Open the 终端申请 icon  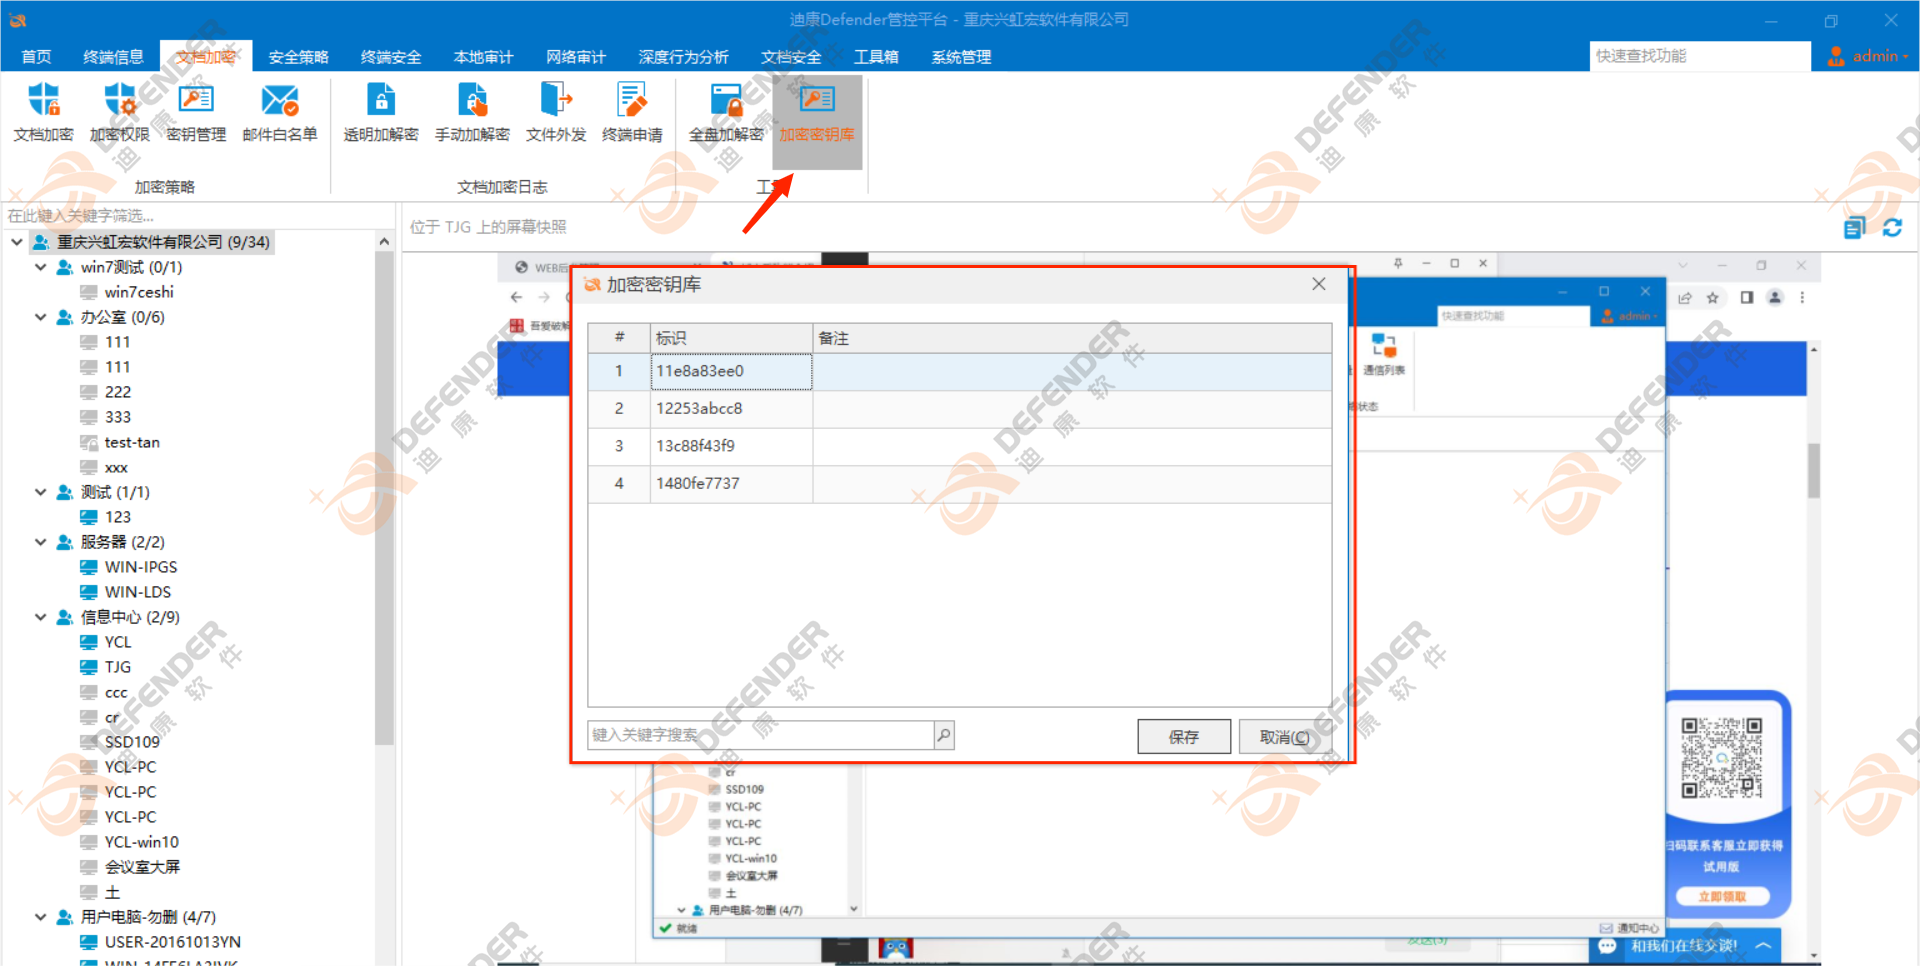pyautogui.click(x=632, y=102)
